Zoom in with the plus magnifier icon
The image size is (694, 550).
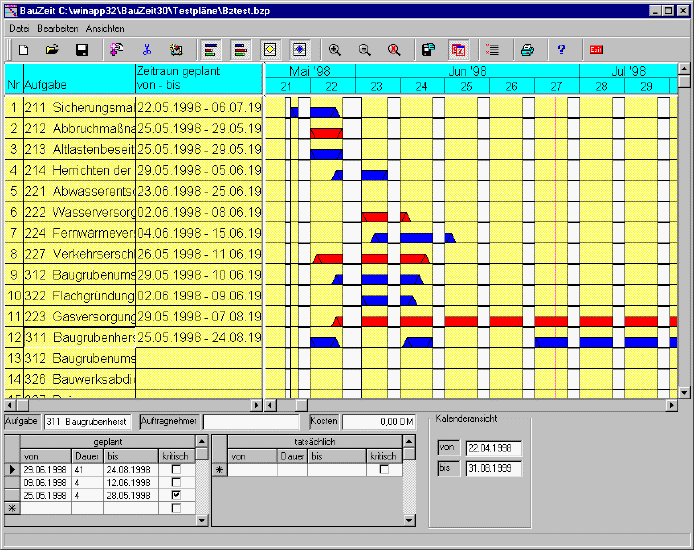(x=335, y=49)
